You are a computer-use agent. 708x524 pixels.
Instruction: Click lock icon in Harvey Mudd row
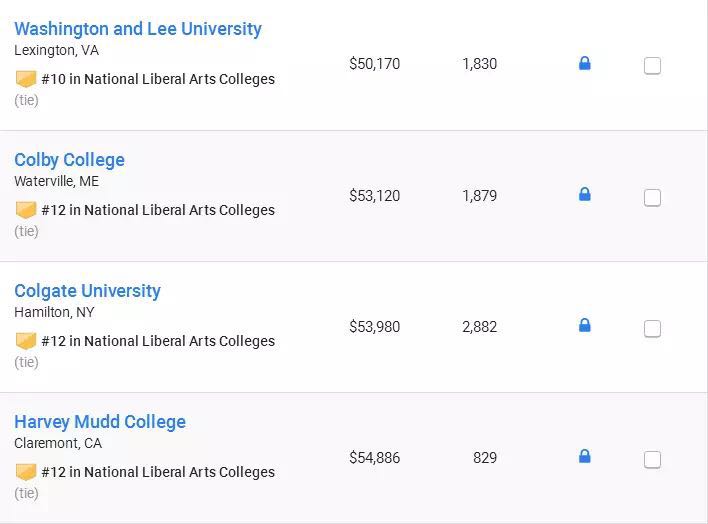tap(585, 457)
